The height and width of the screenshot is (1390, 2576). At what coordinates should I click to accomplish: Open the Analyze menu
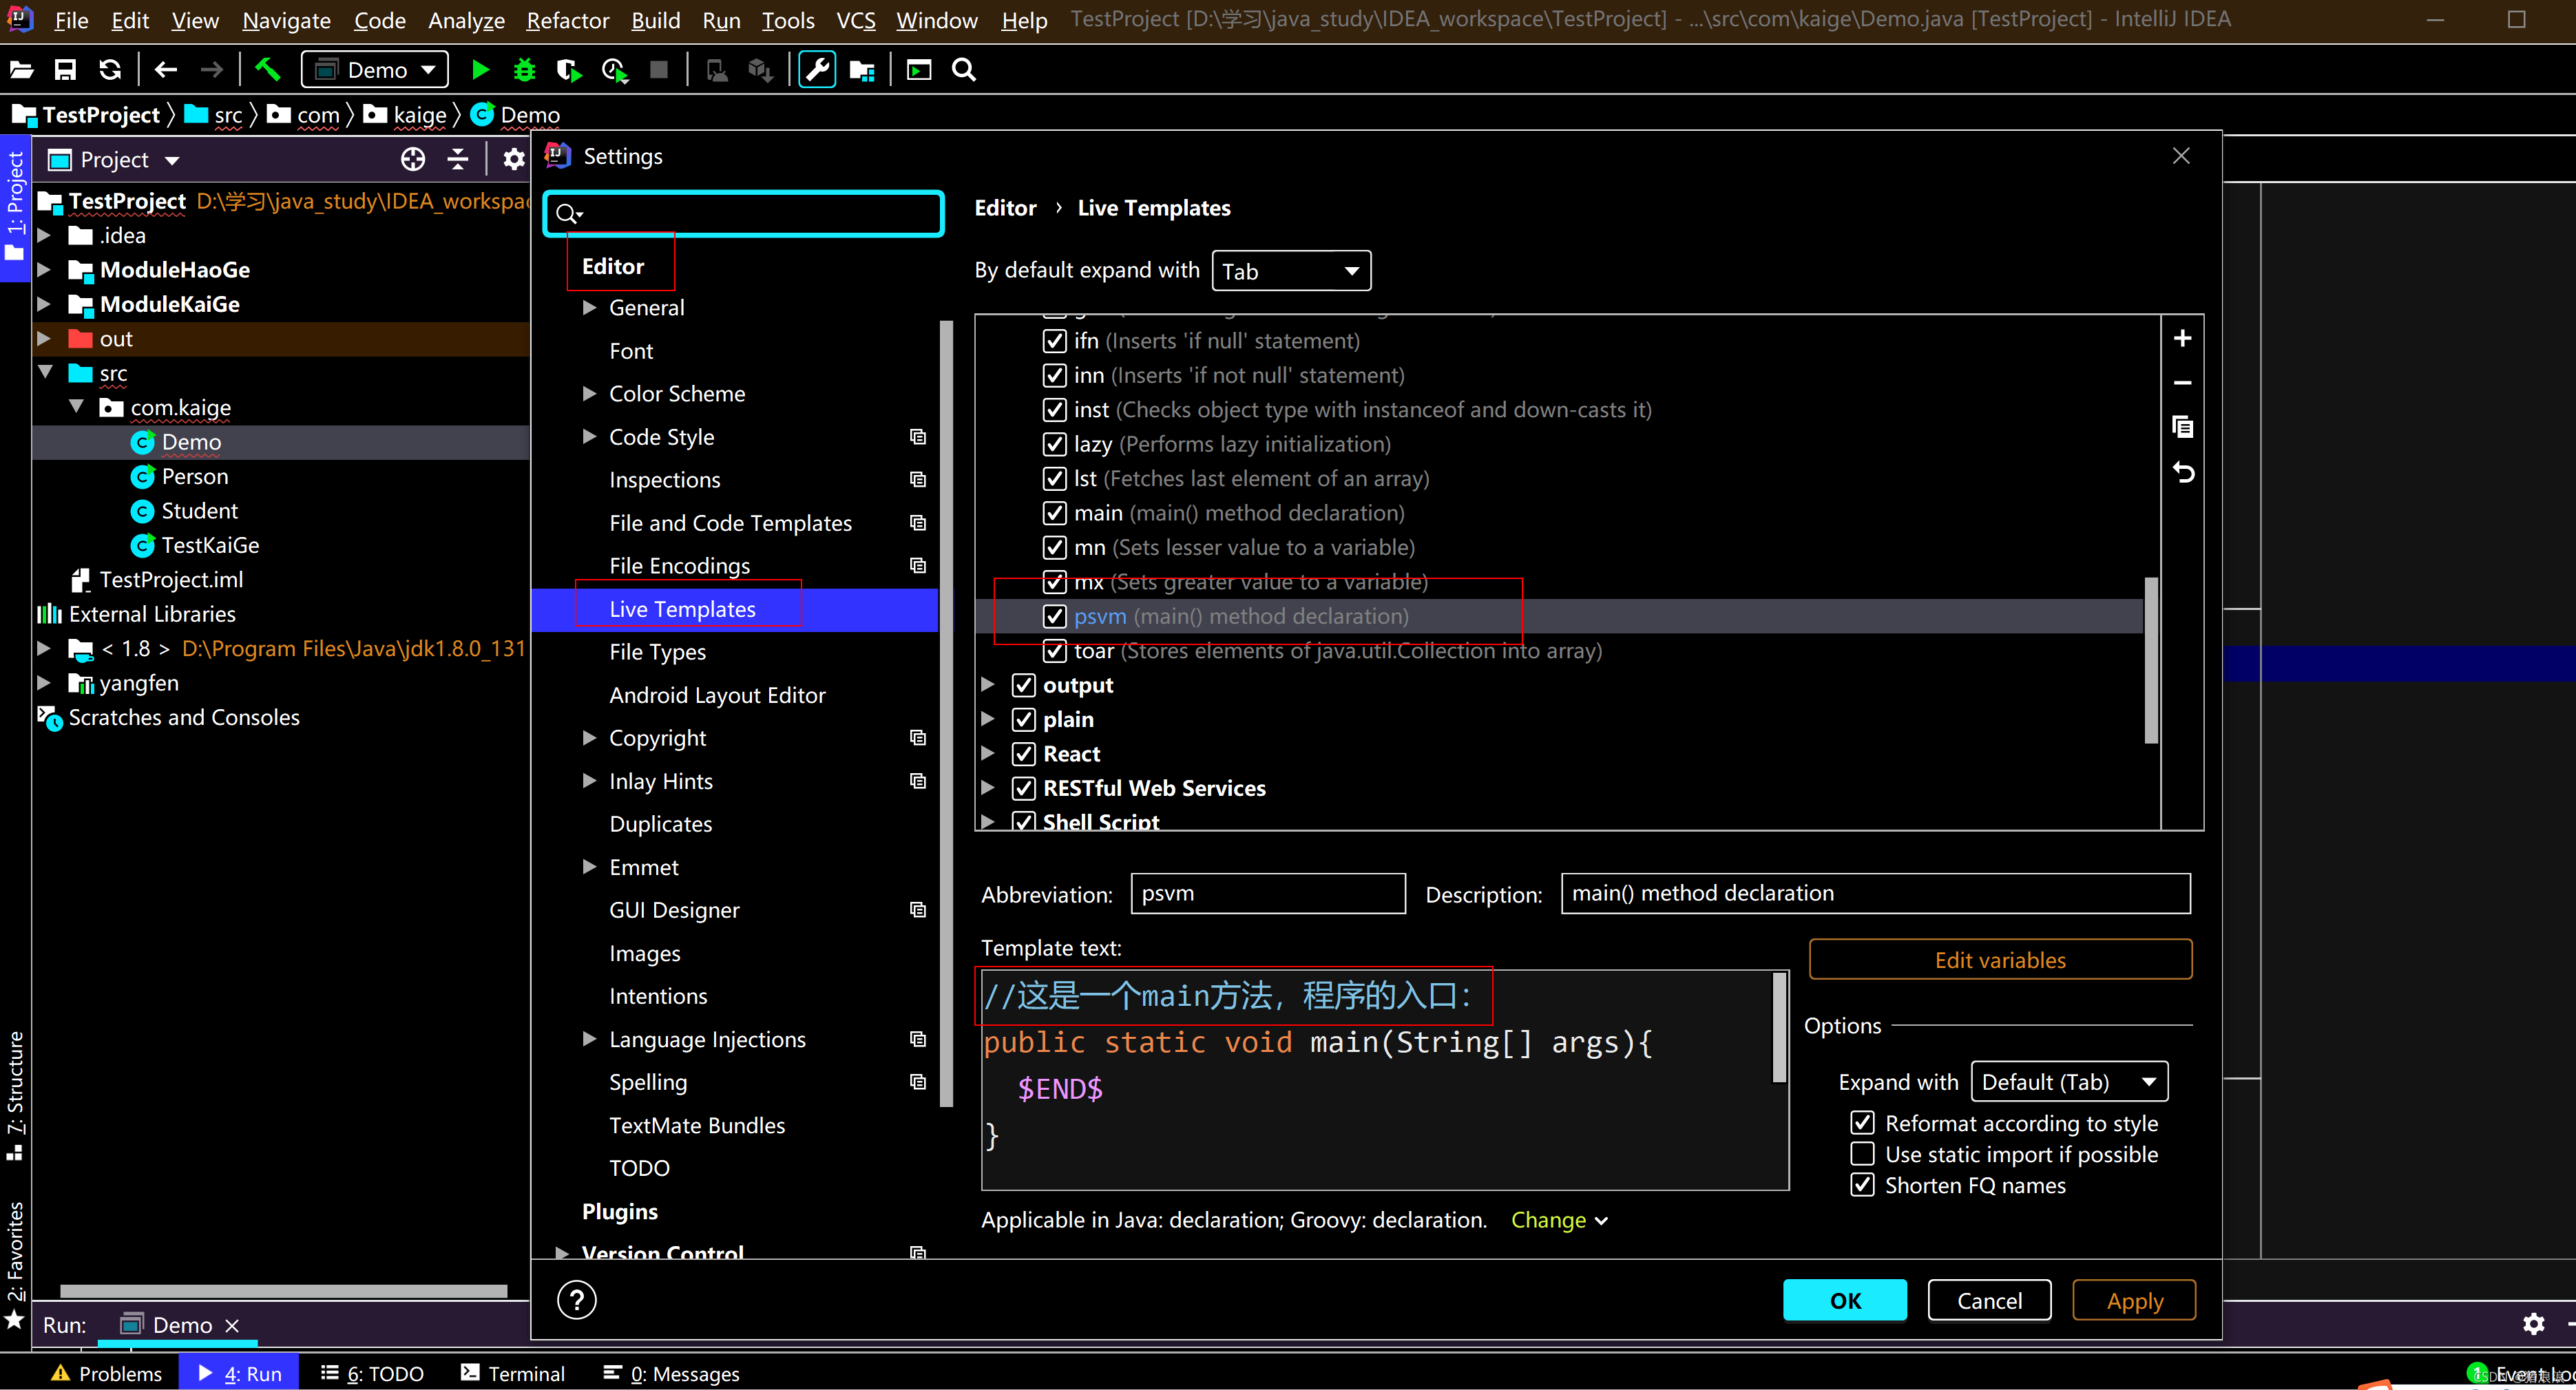click(466, 20)
